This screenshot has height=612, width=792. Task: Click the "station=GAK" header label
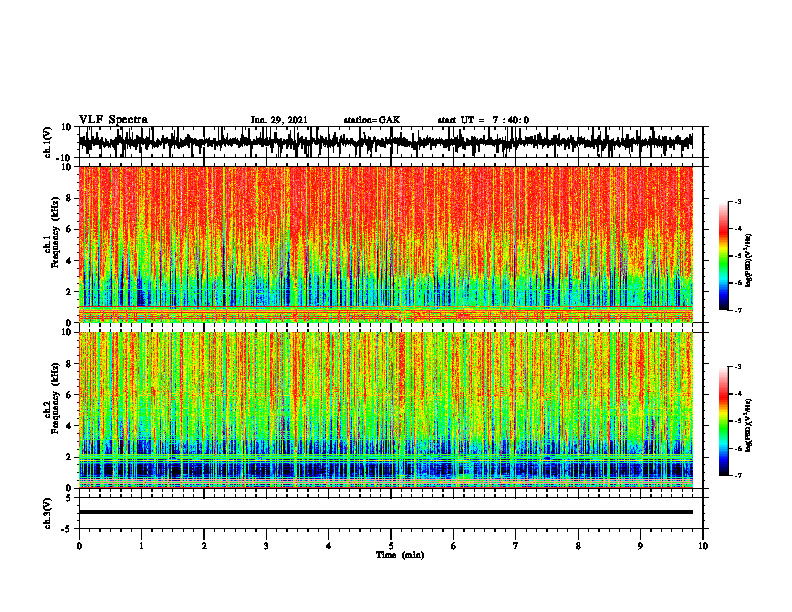(x=372, y=120)
